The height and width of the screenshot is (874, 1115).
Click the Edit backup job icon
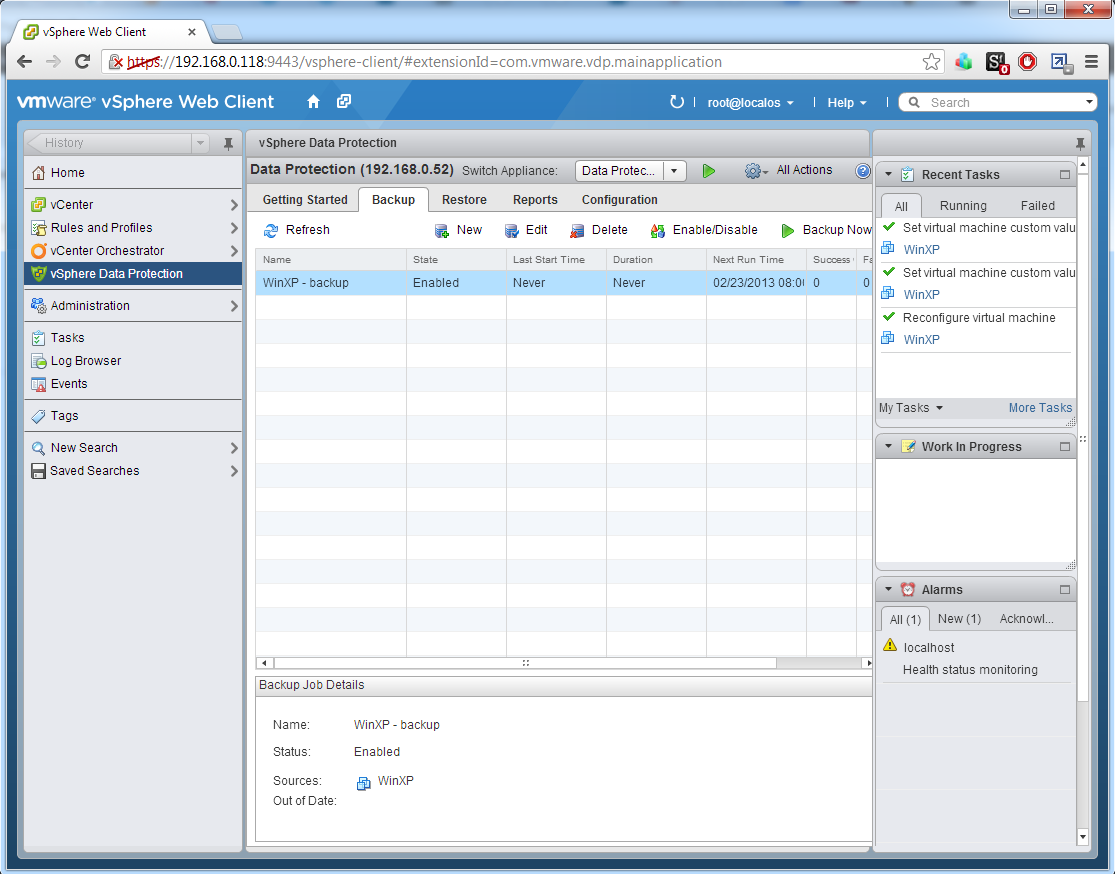pyautogui.click(x=512, y=230)
